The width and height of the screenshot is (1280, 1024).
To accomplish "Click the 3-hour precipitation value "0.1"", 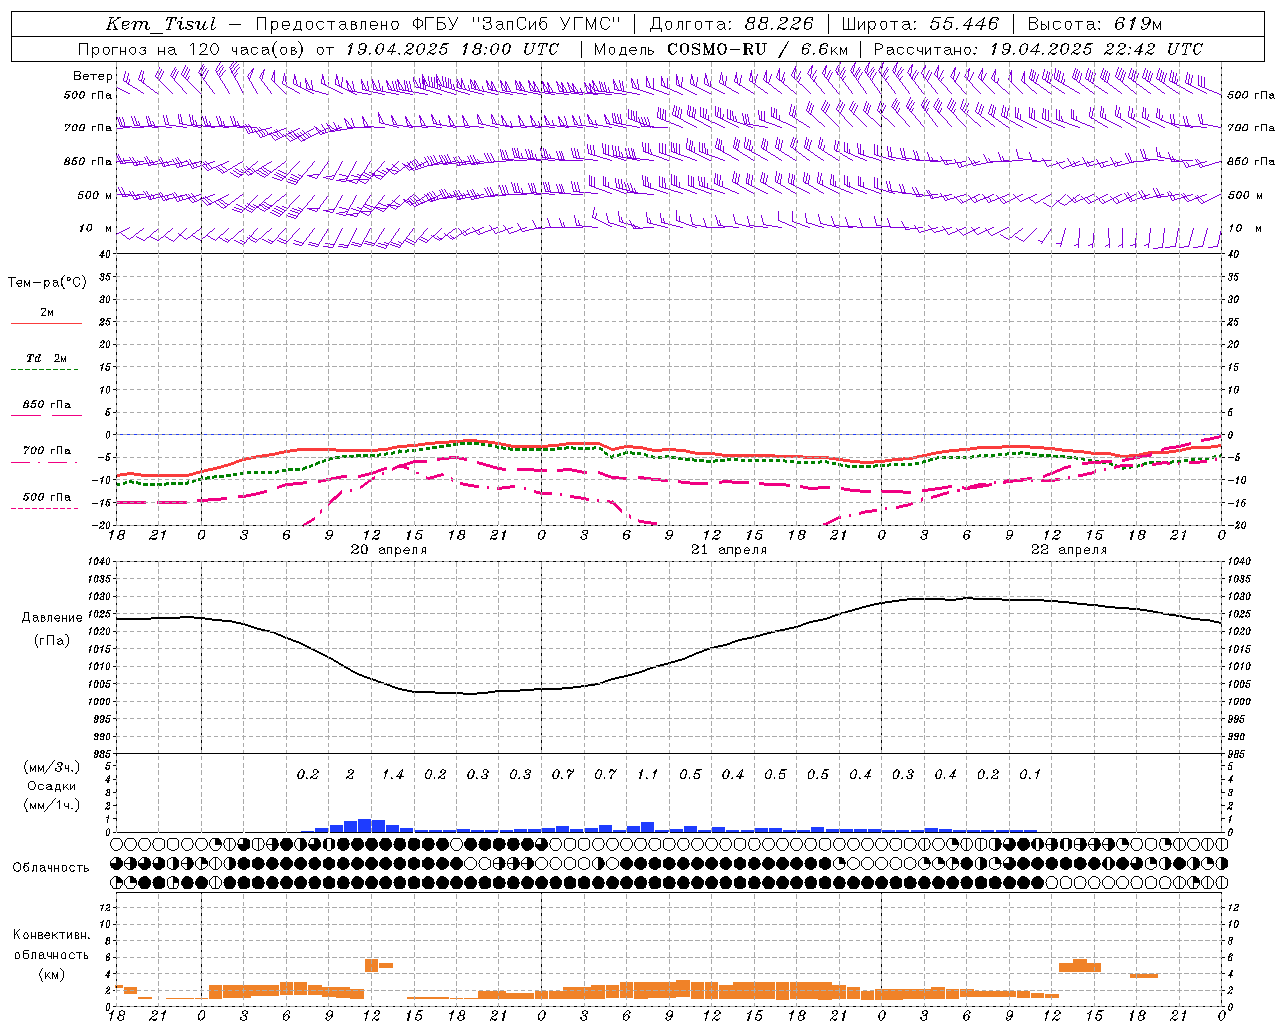I will 1030,774.
